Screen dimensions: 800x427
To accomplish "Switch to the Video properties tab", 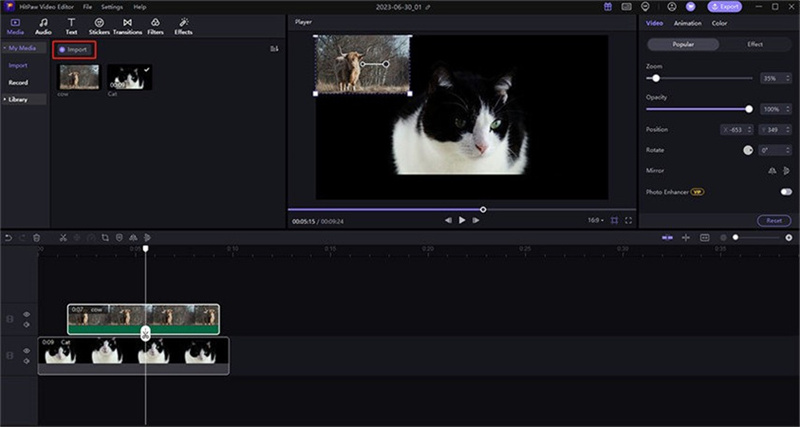I will coord(654,23).
